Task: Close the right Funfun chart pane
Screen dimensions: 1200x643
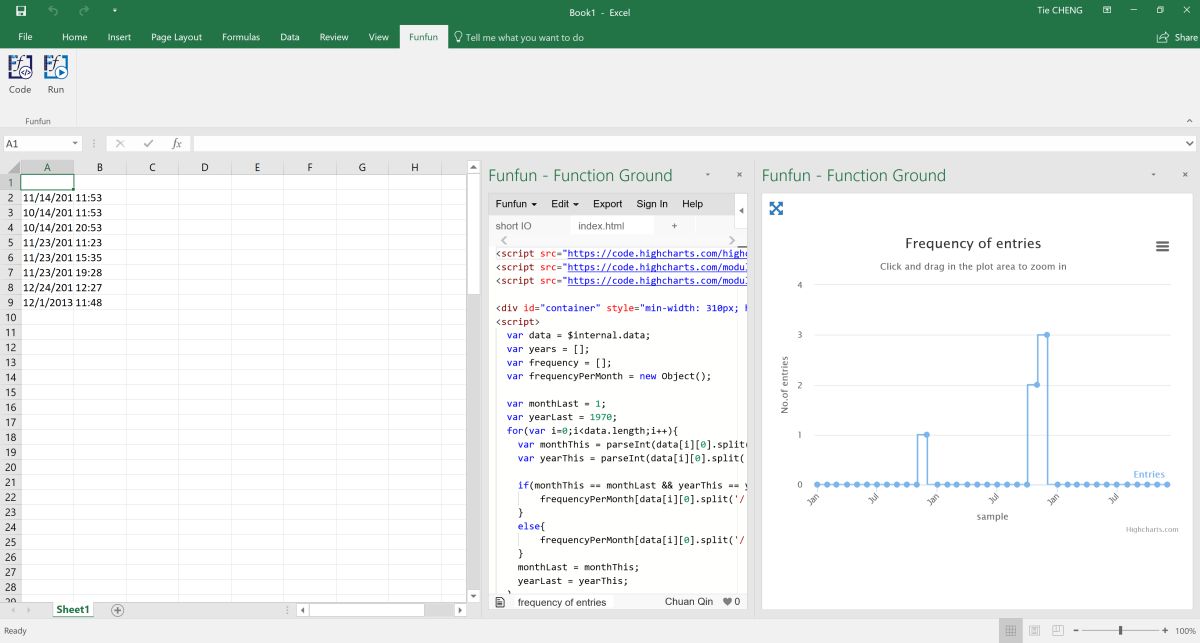Action: [1186, 175]
